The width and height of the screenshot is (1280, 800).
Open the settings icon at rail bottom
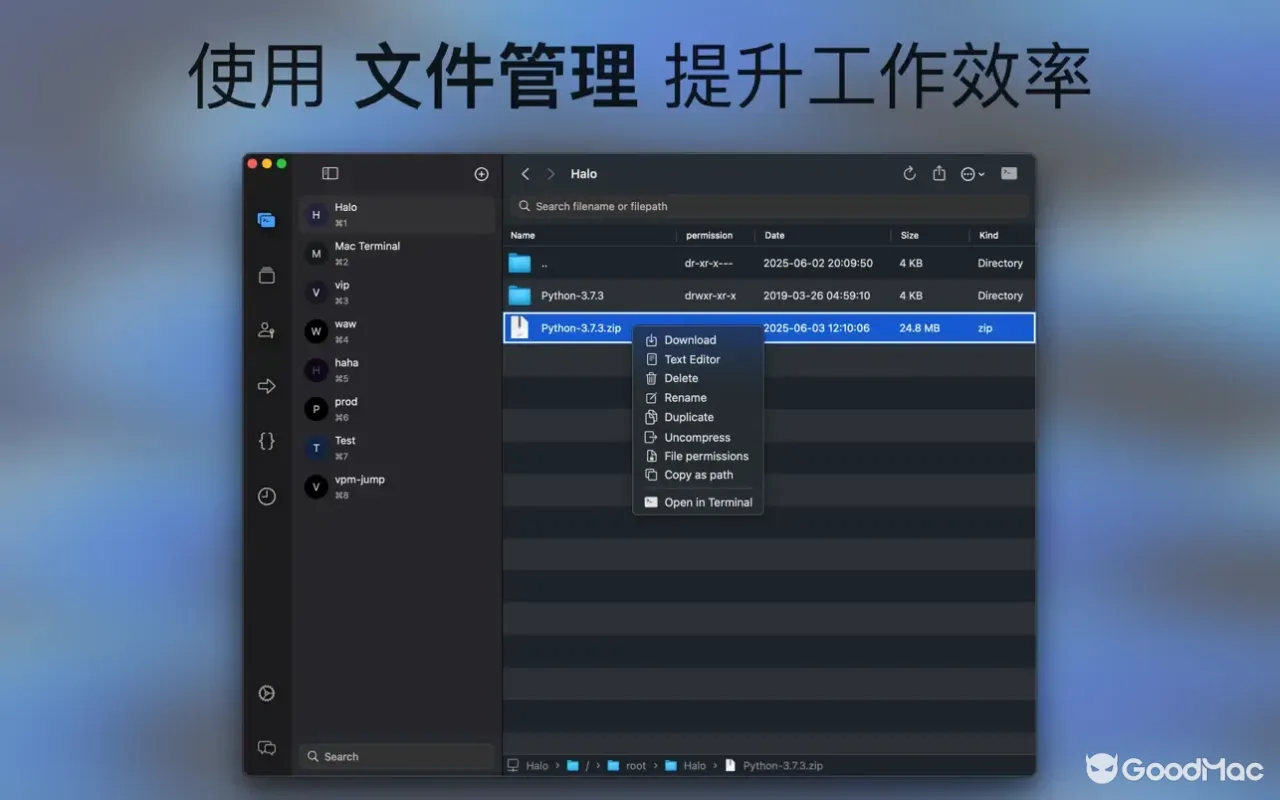[x=266, y=693]
